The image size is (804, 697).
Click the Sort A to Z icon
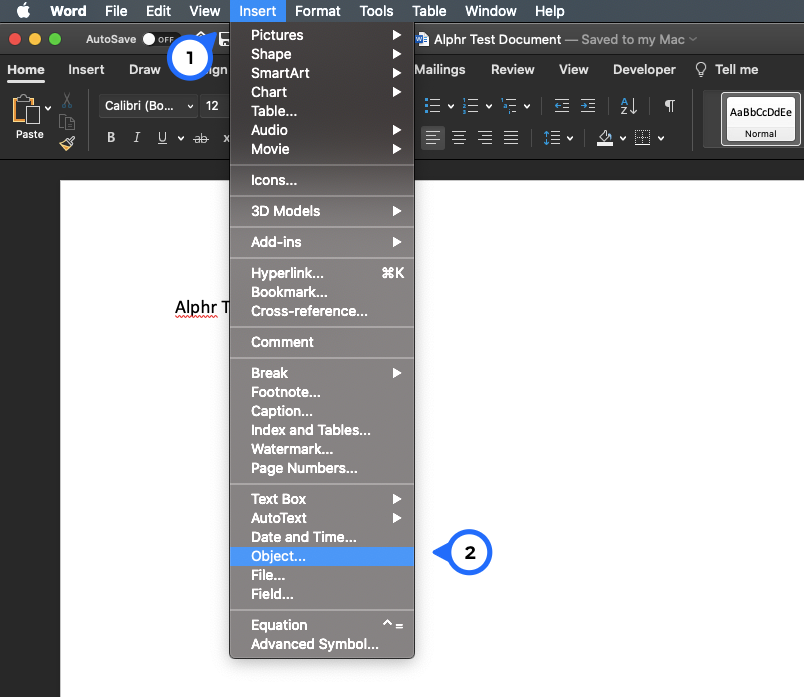coord(628,106)
